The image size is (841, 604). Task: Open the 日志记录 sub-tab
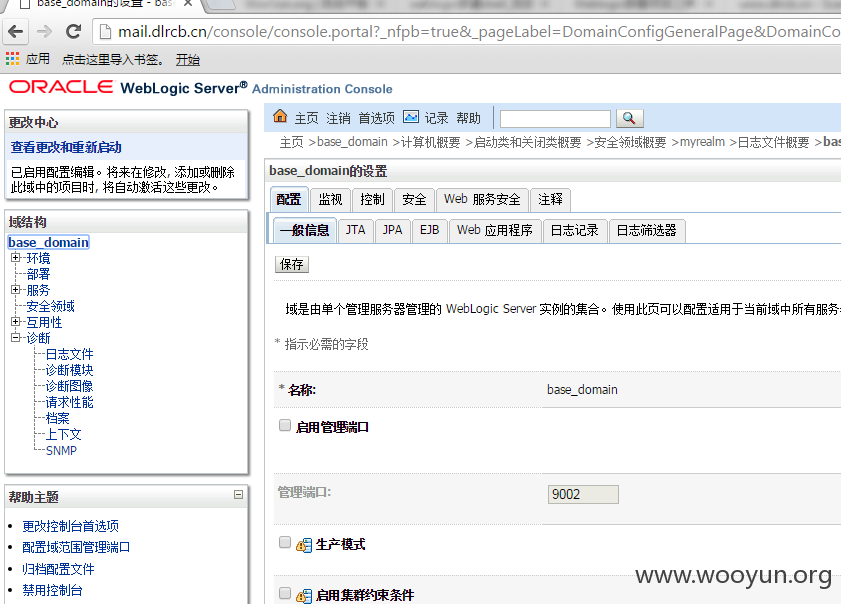point(574,231)
